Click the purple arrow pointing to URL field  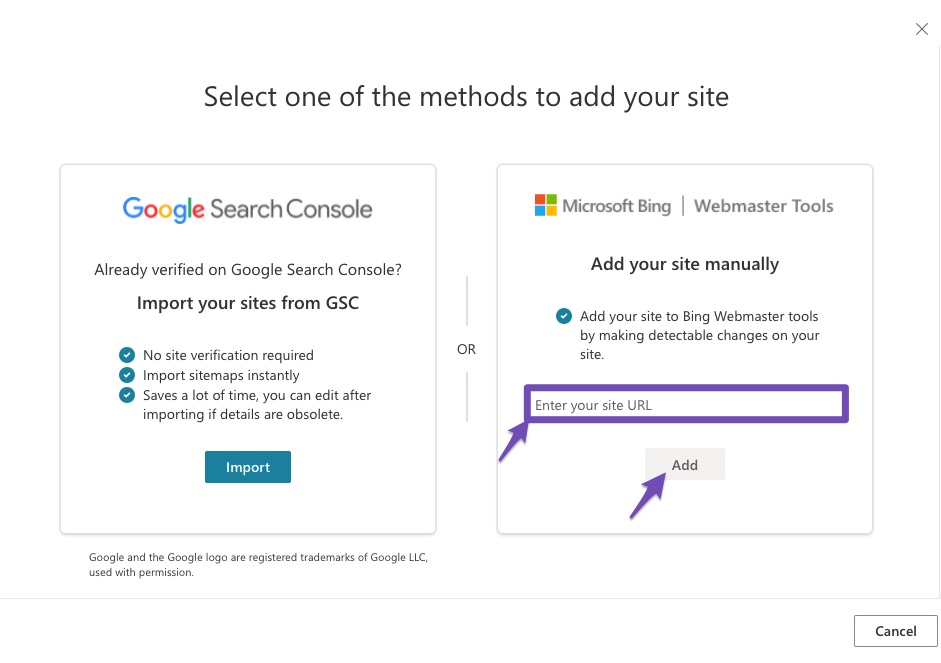click(x=514, y=441)
